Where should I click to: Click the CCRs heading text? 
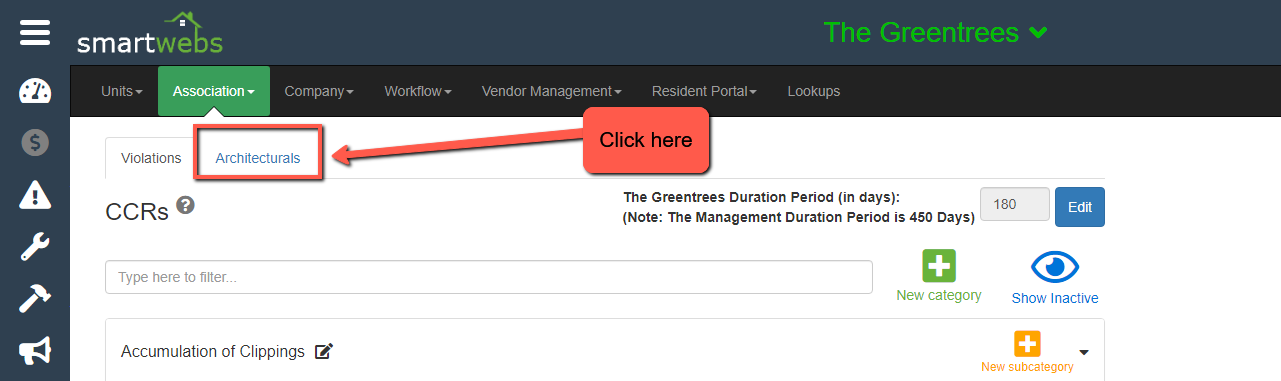point(137,212)
